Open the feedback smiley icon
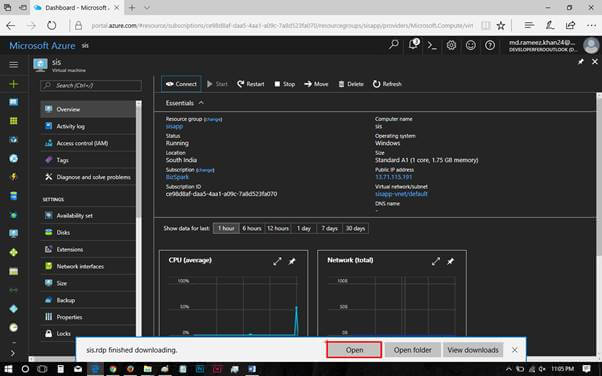This screenshot has width=602, height=376. tap(471, 45)
